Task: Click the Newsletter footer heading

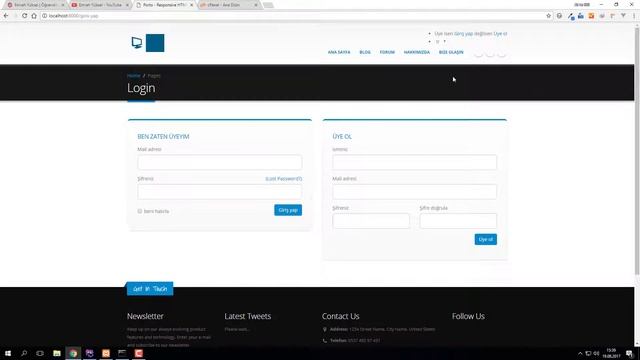Action: tap(145, 316)
